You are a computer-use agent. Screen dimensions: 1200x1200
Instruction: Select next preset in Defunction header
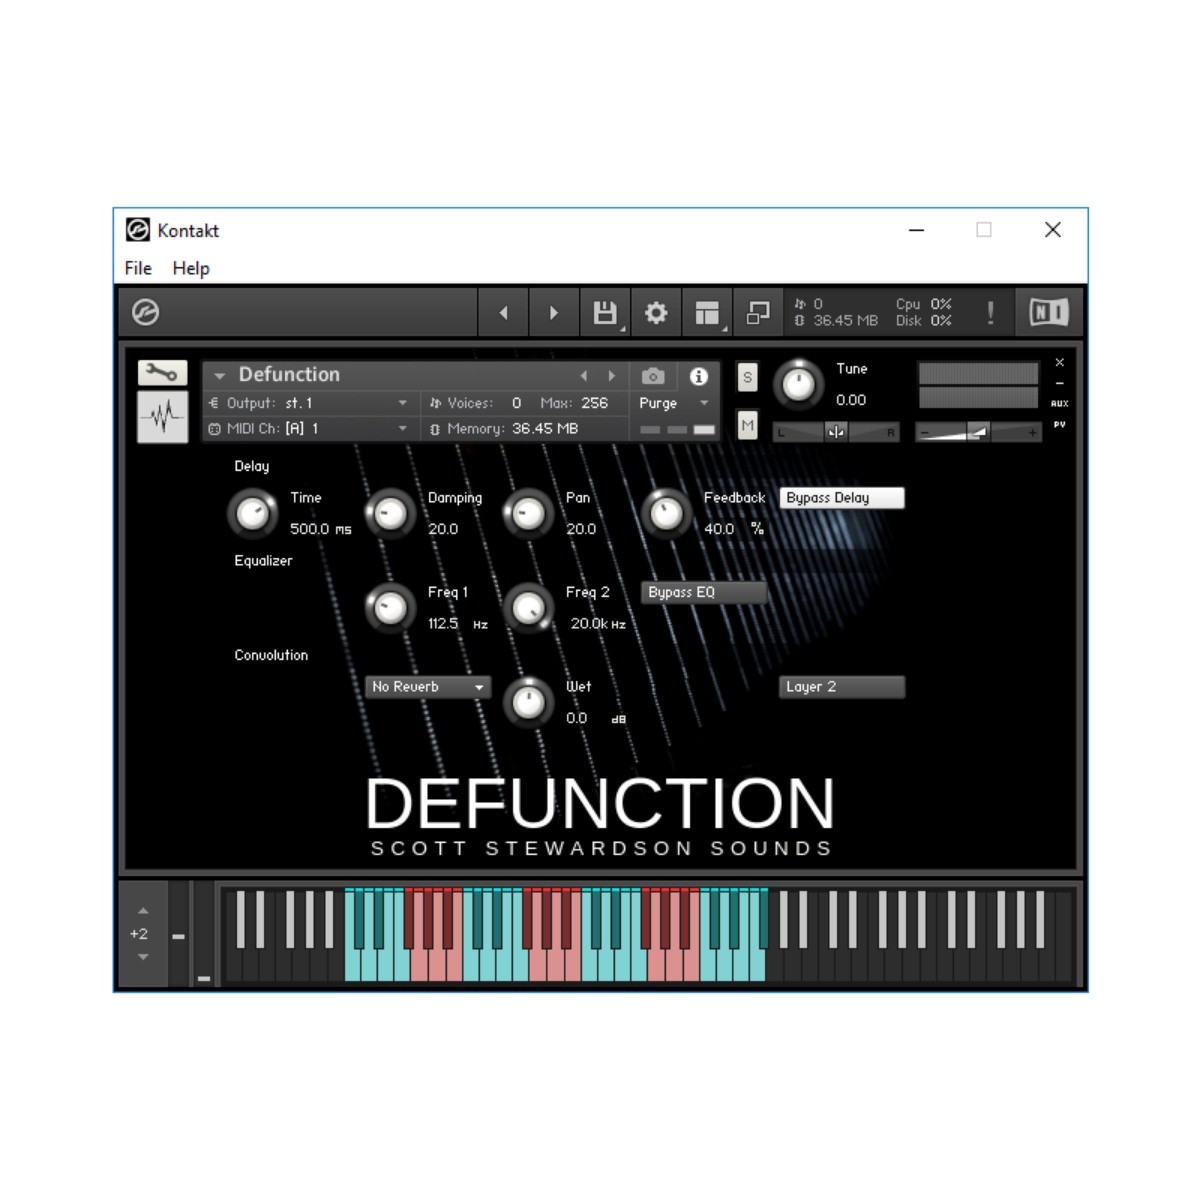612,376
